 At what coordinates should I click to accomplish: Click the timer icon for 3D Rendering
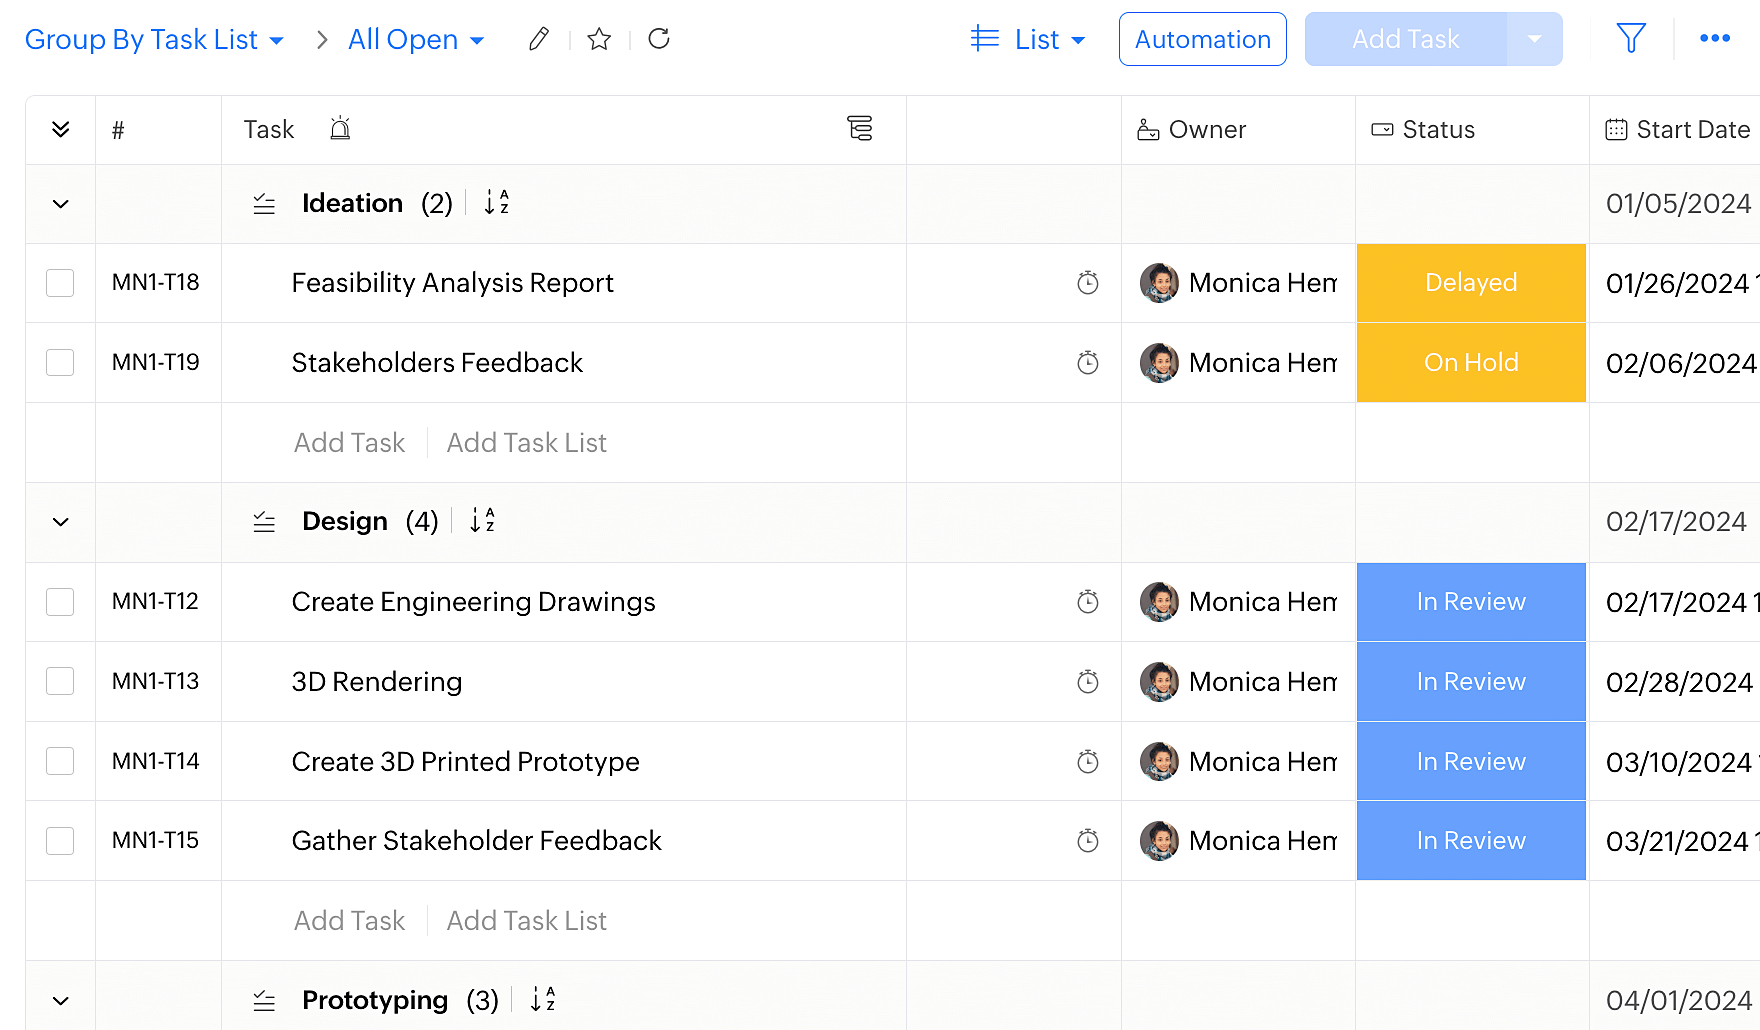click(x=1088, y=682)
